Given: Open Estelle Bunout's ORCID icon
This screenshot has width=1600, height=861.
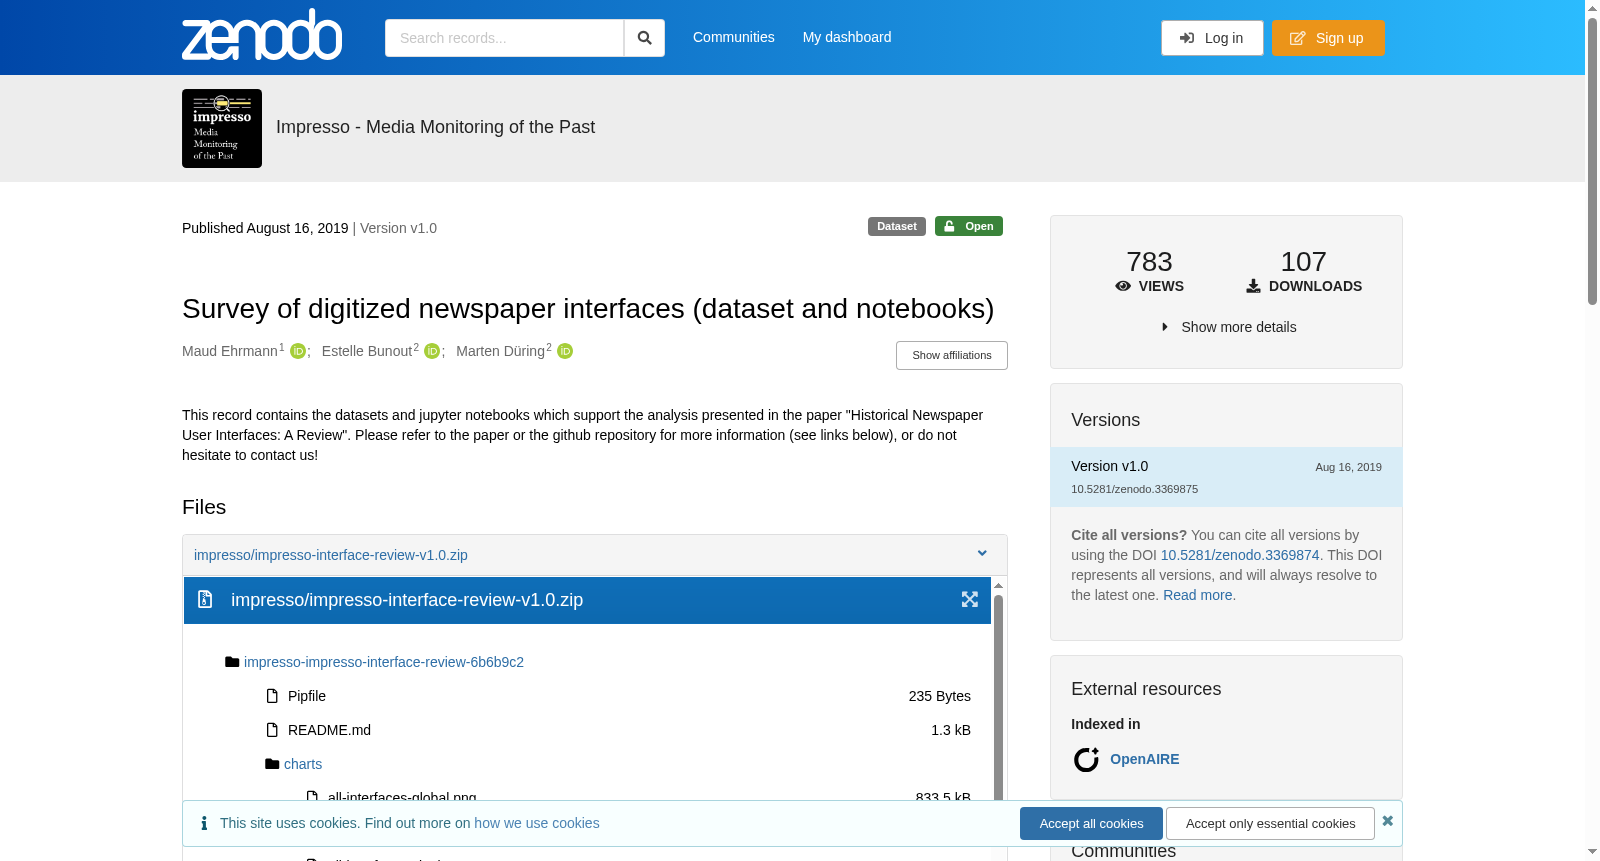Looking at the screenshot, I should point(432,351).
